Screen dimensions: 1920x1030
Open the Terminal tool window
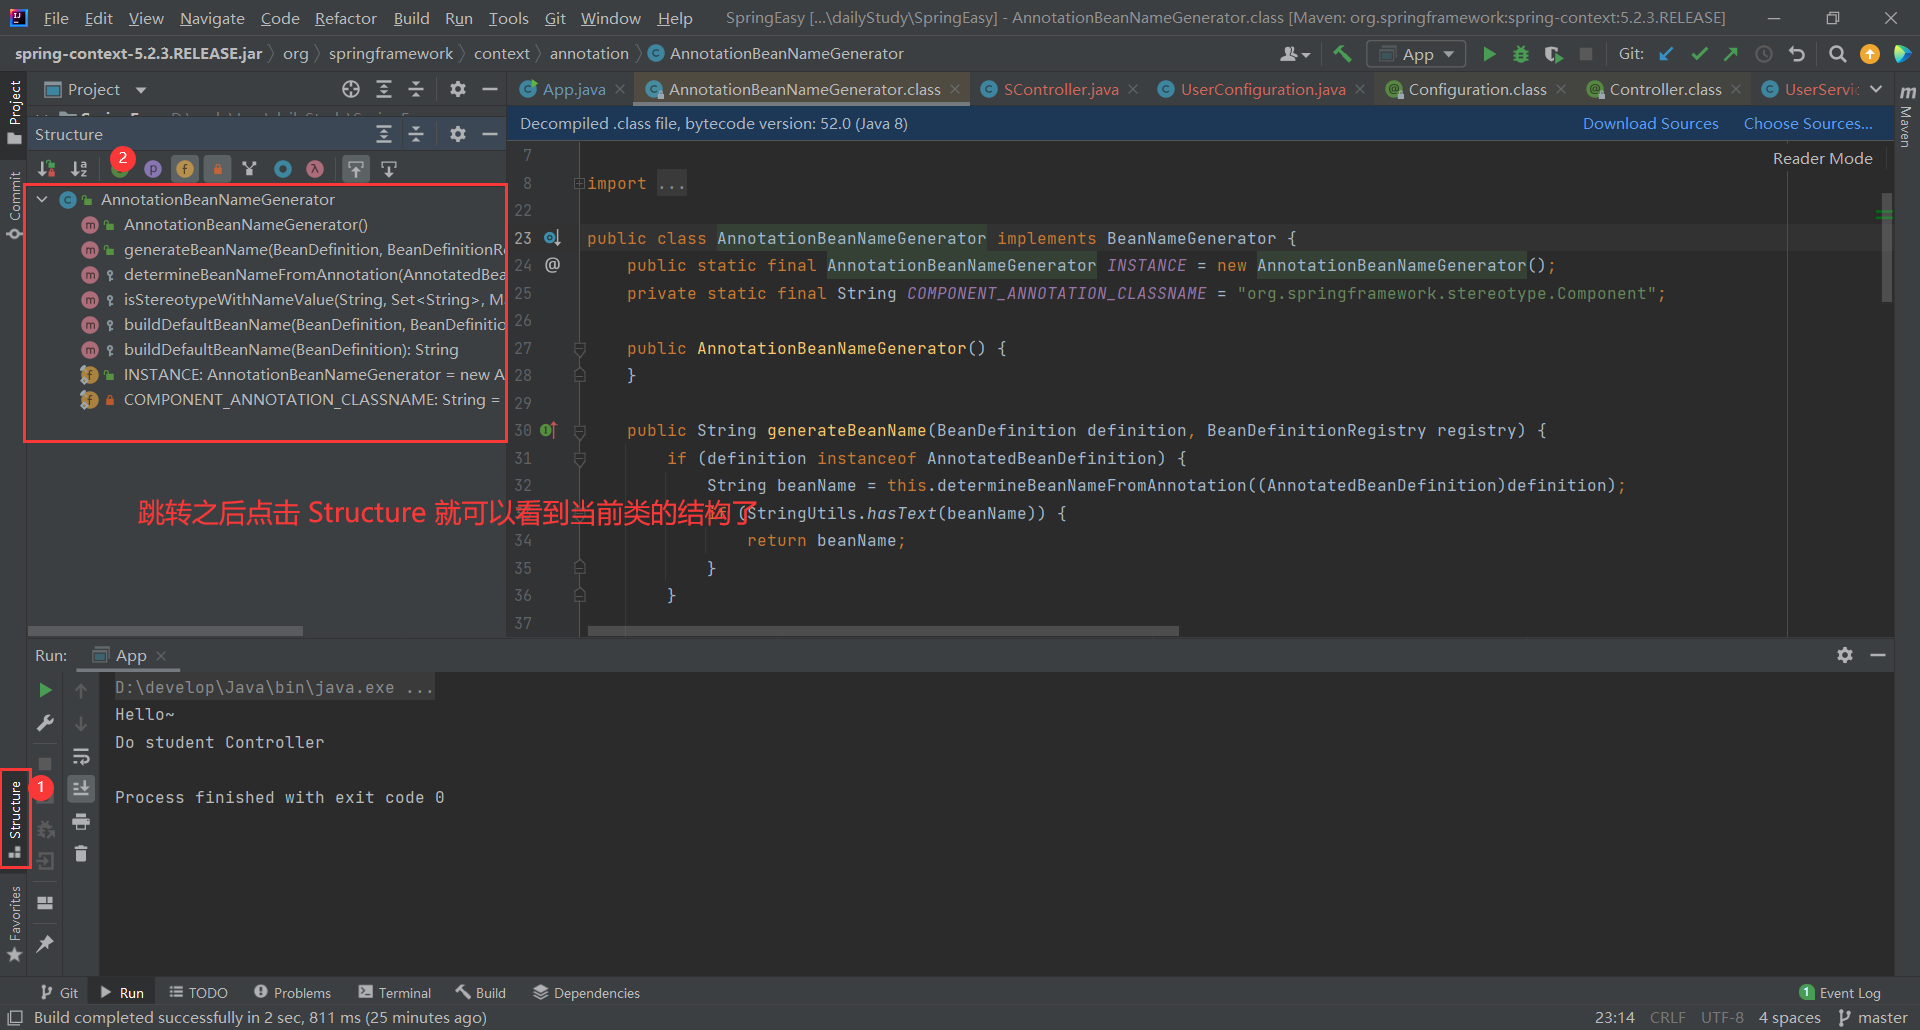pos(395,993)
